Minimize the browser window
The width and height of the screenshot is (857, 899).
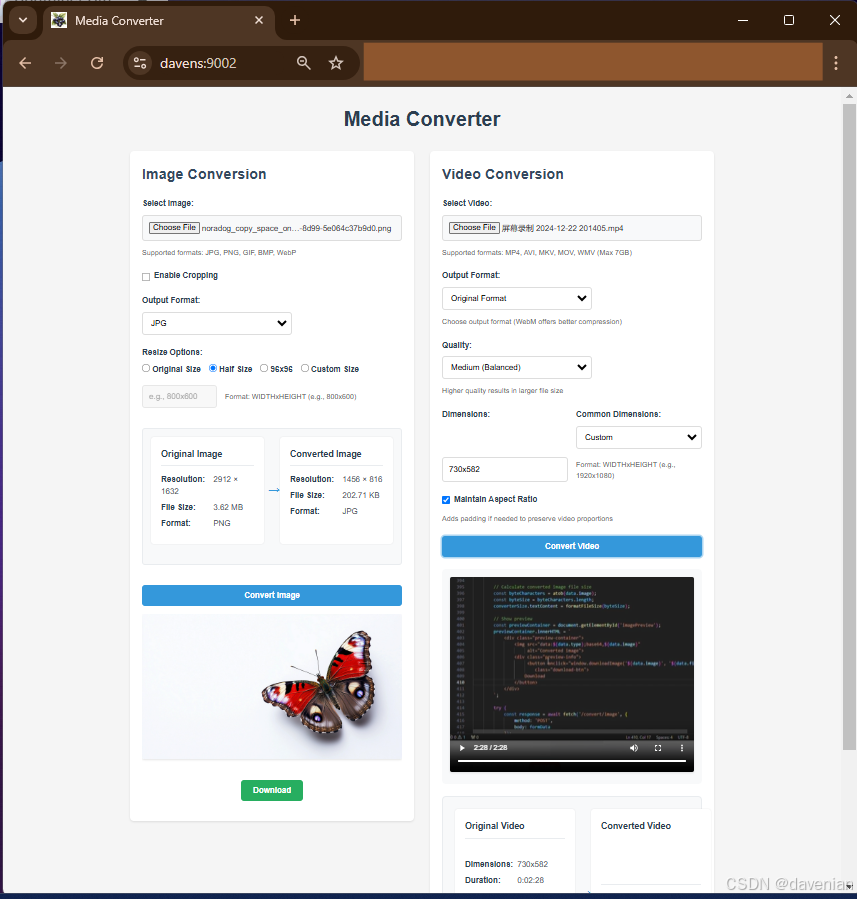(743, 21)
